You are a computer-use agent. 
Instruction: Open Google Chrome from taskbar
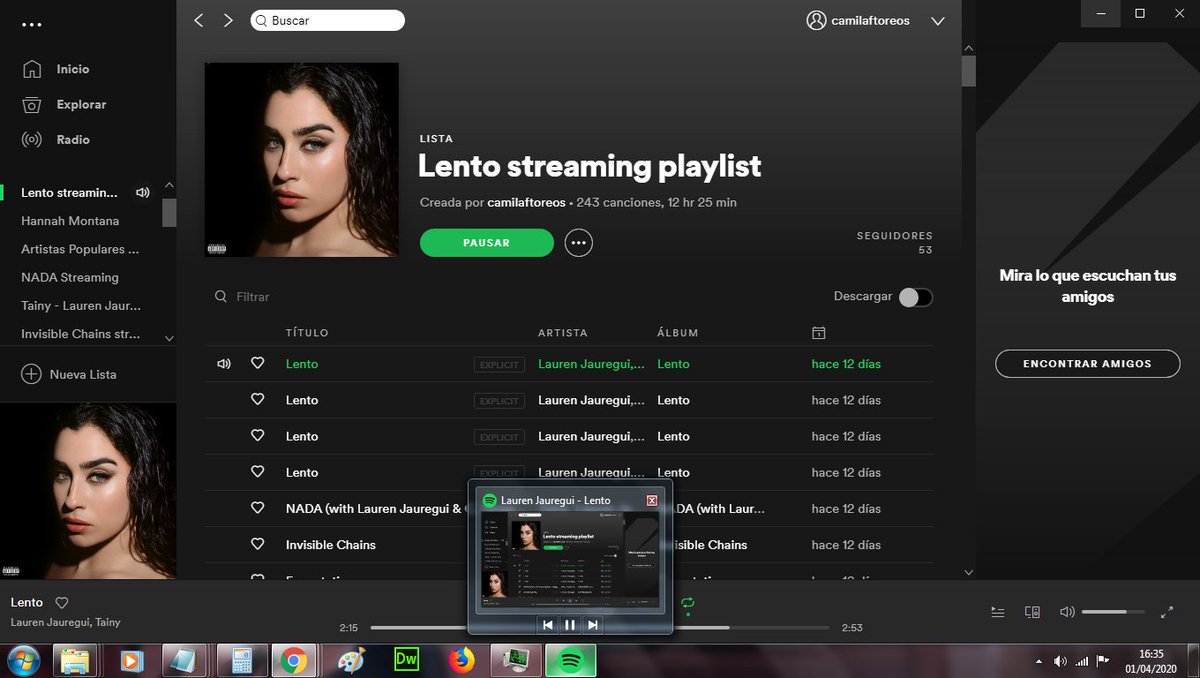[x=293, y=660]
